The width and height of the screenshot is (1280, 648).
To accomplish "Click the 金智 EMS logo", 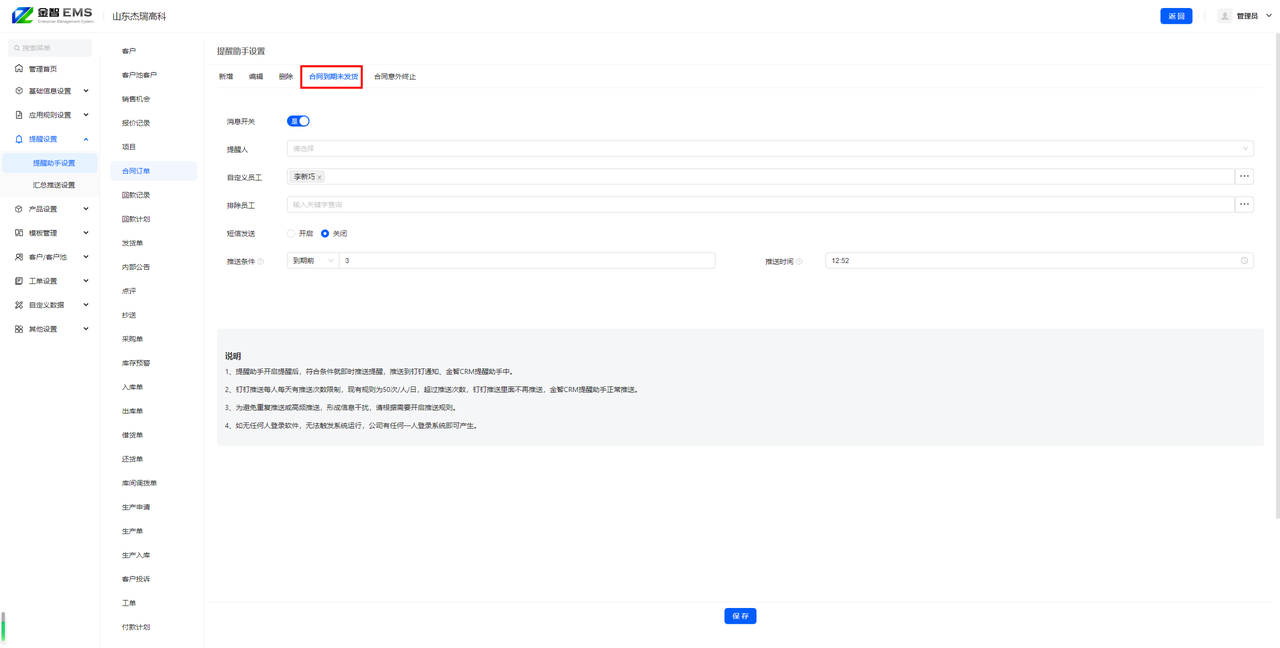I will point(52,15).
